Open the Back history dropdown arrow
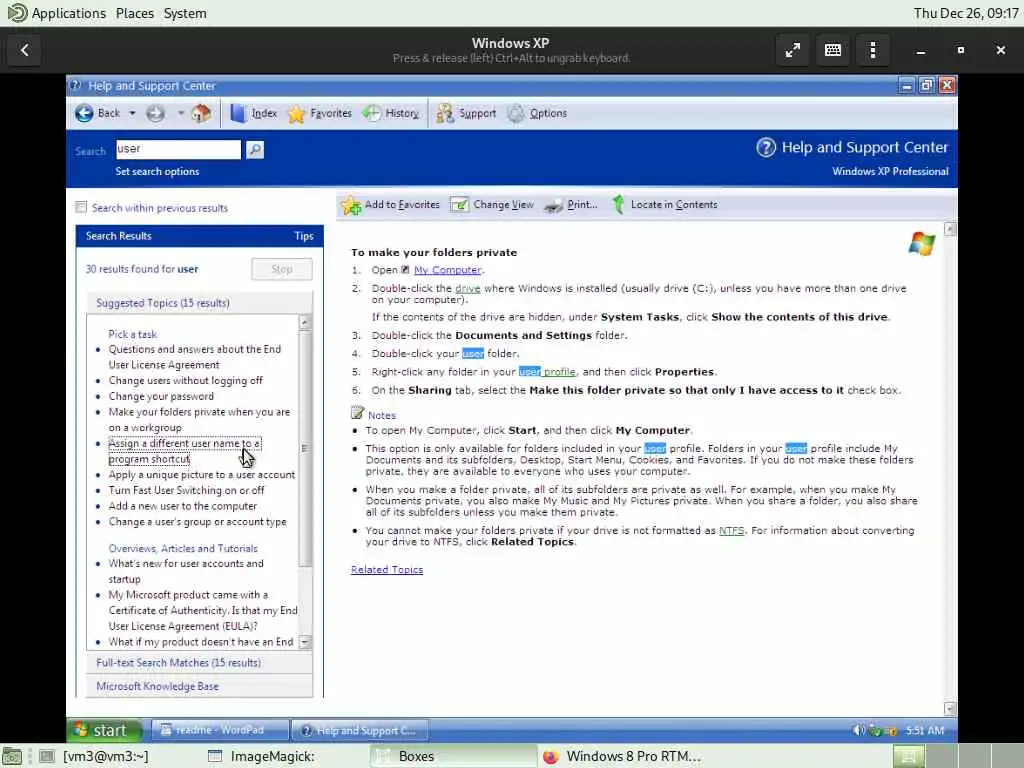 pyautogui.click(x=132, y=113)
